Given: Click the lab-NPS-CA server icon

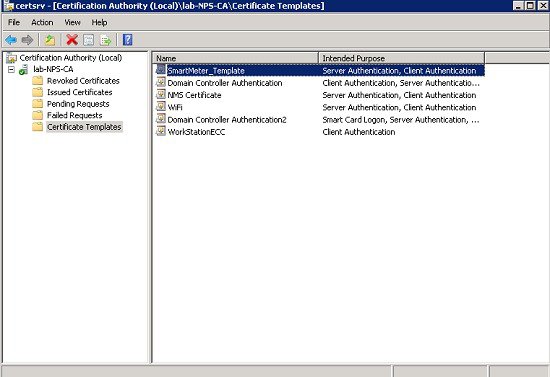Looking at the screenshot, I should [x=24, y=69].
